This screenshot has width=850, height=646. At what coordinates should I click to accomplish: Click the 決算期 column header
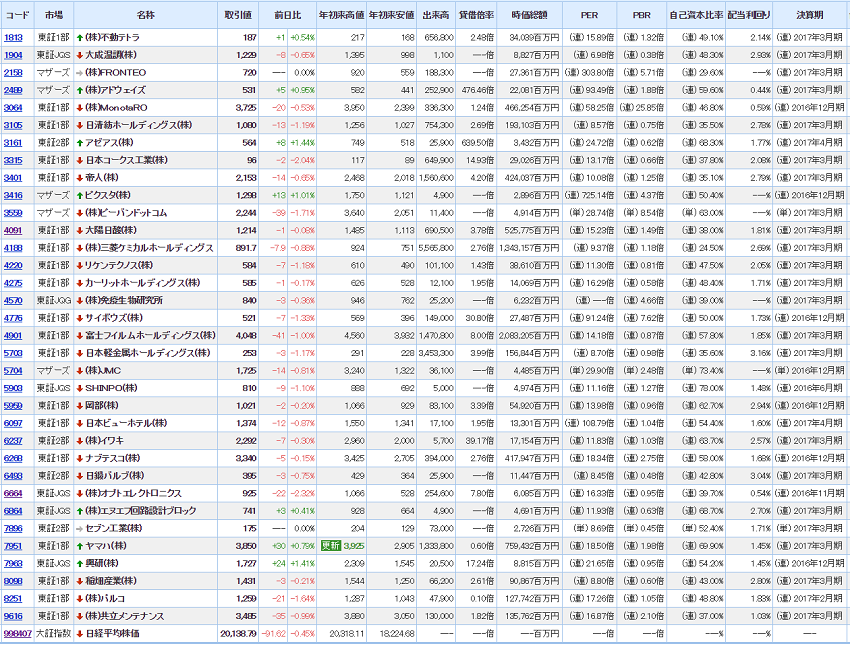pyautogui.click(x=810, y=15)
